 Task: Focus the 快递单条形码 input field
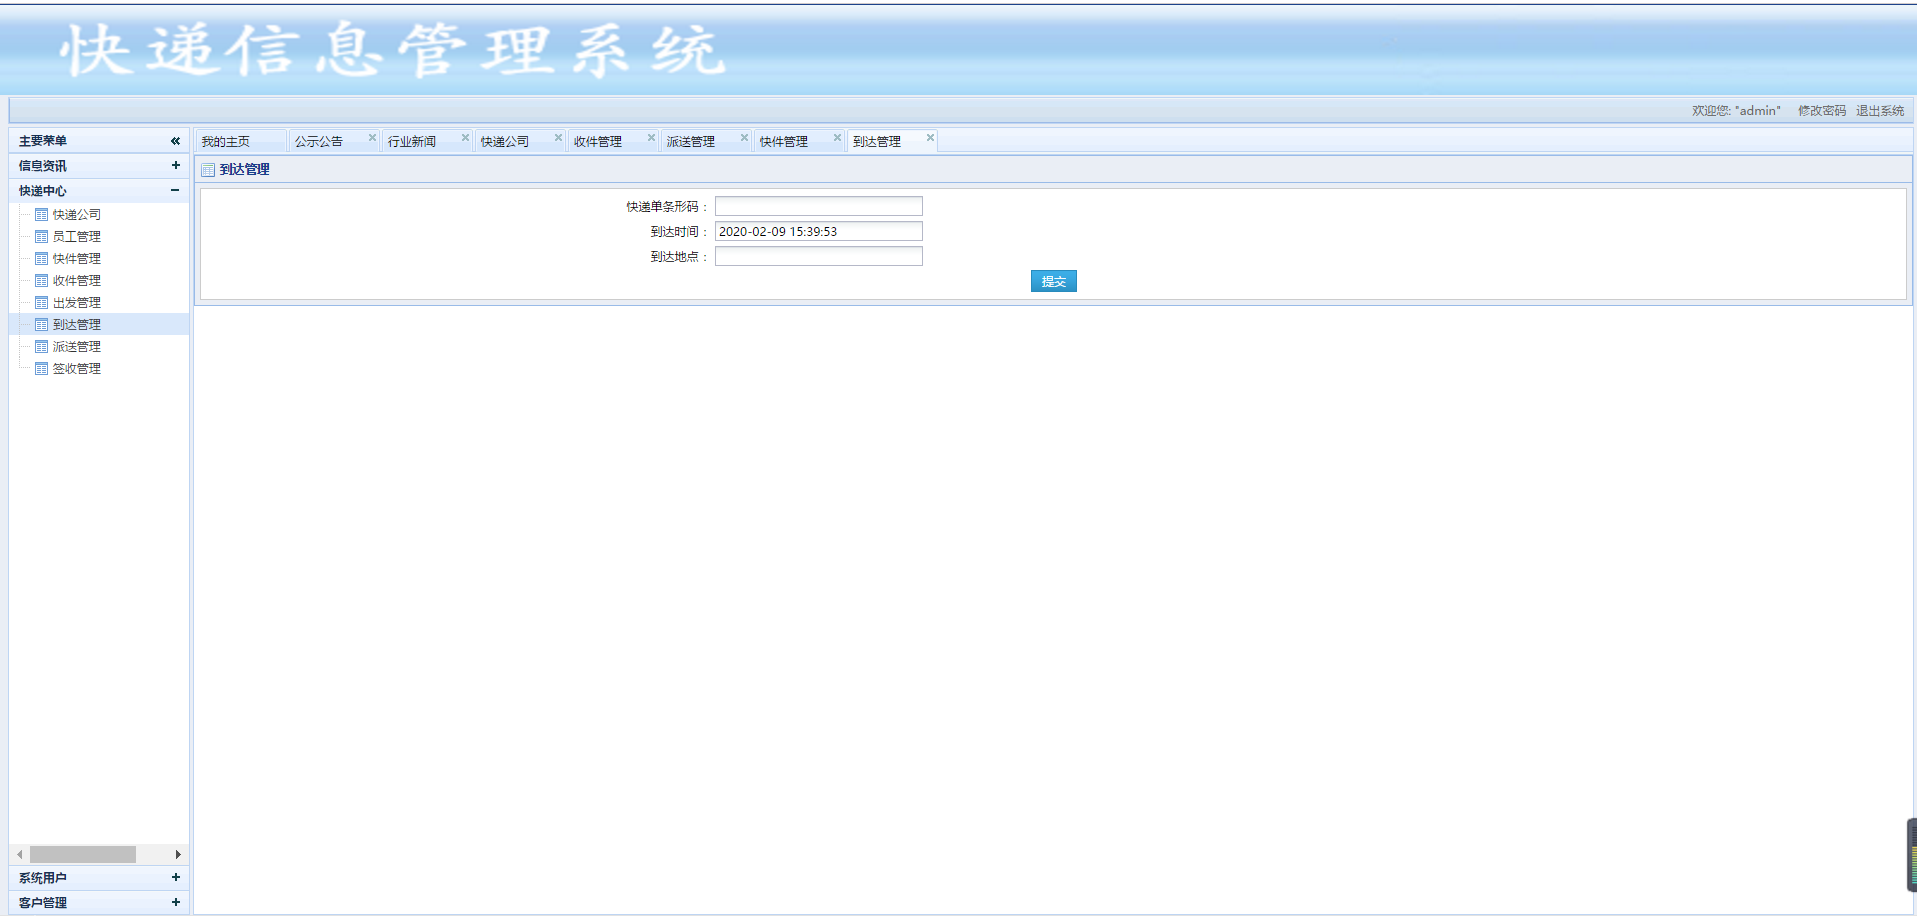(x=818, y=207)
